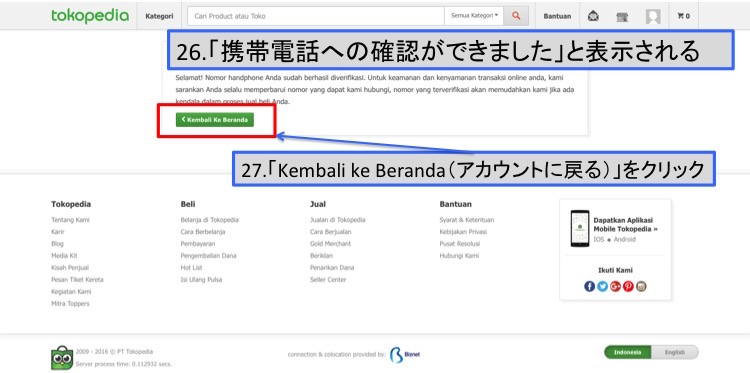Viewport: 750px width, 373px height.
Task: Open Cara Berbelanja link
Action: pos(203,232)
